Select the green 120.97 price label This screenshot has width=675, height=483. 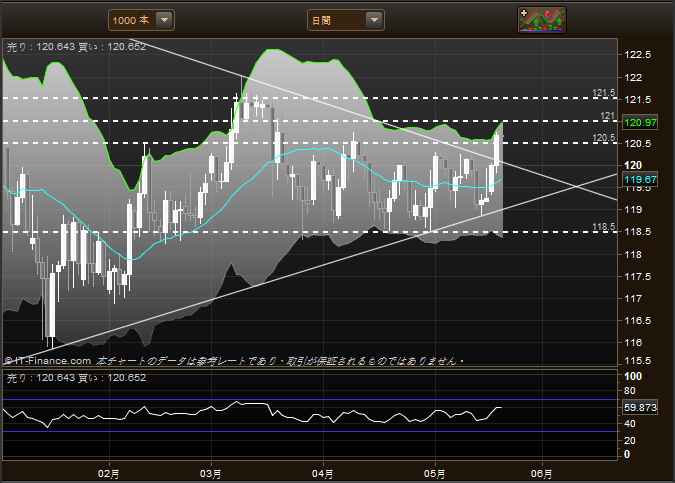coord(641,123)
